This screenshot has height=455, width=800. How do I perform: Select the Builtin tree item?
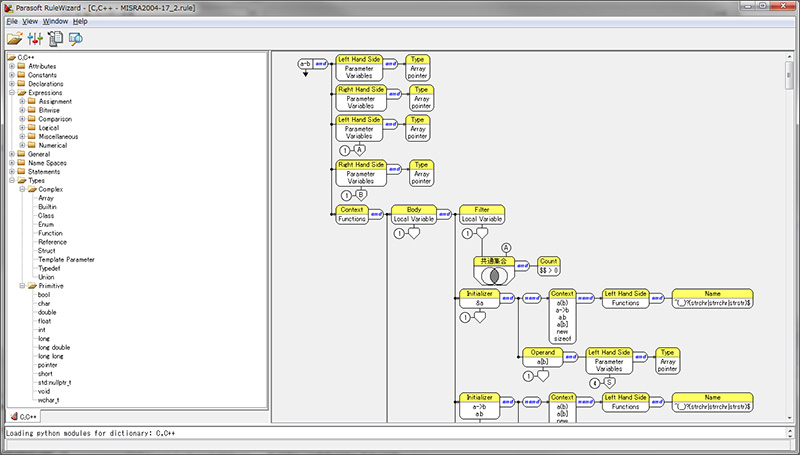(x=47, y=207)
